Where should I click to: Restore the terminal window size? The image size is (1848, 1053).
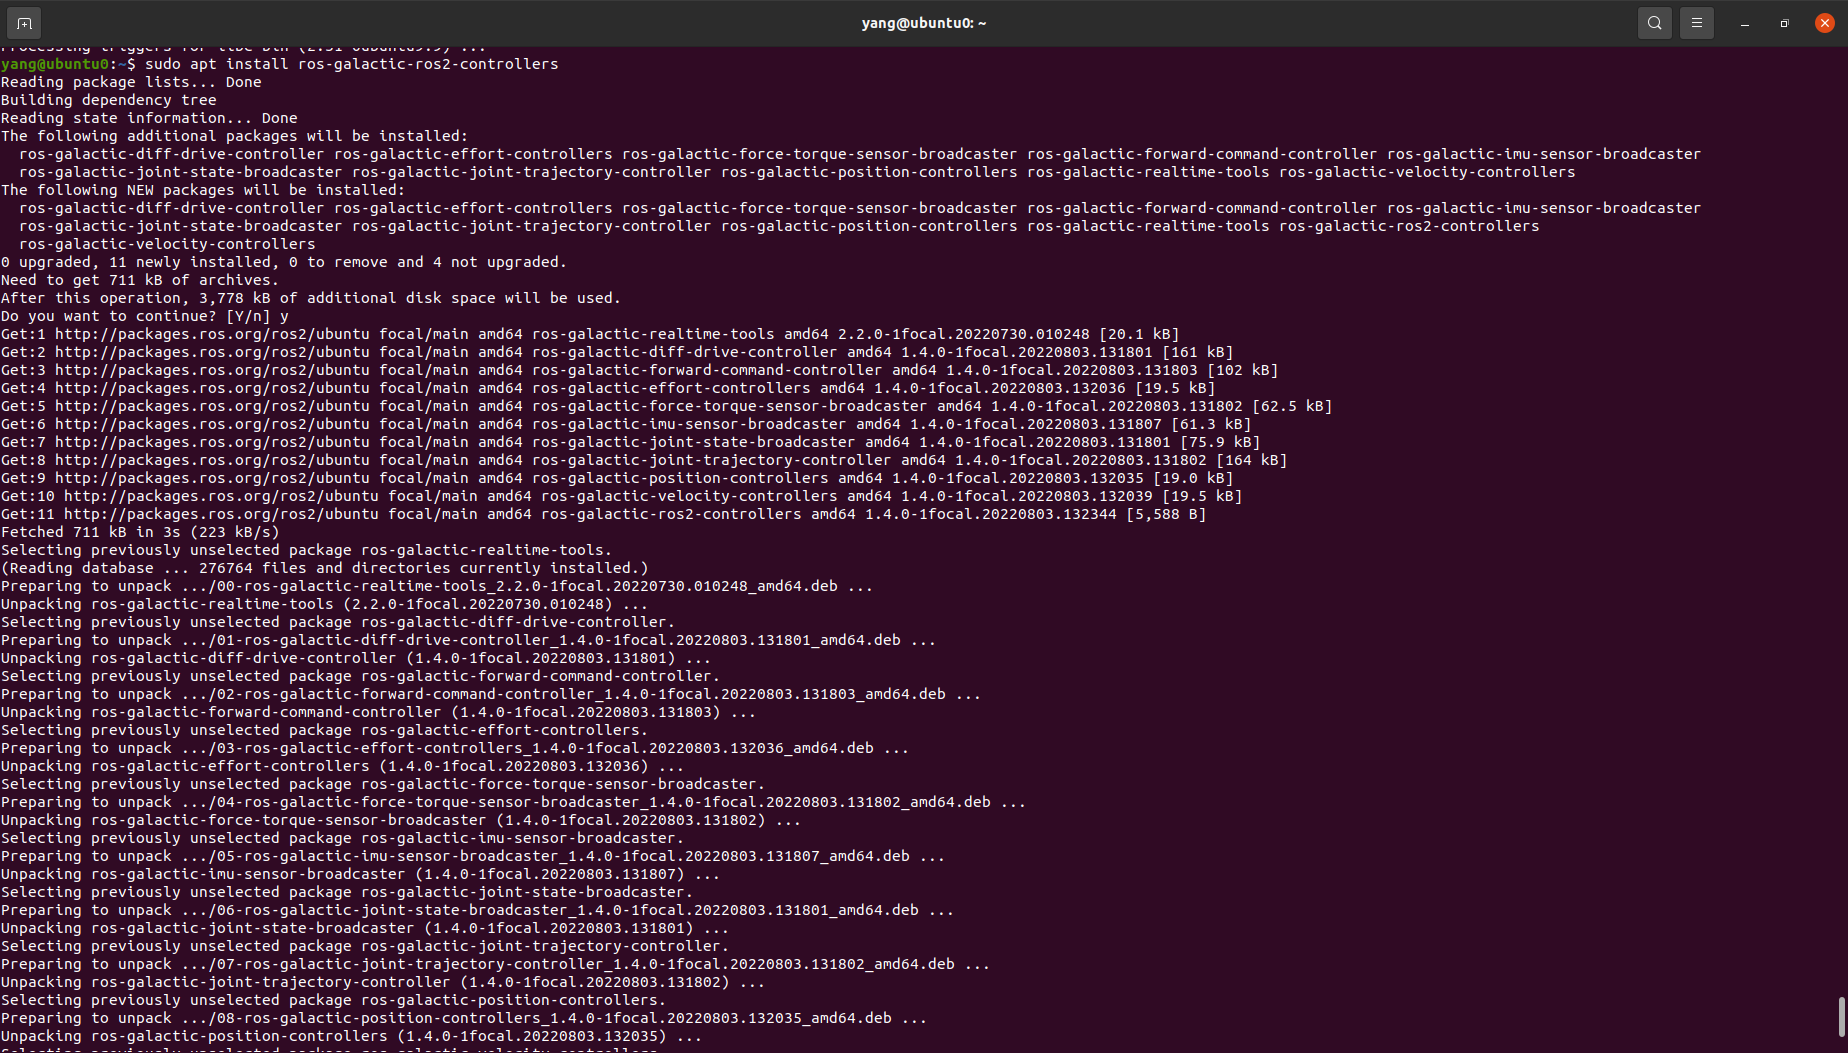point(1785,23)
